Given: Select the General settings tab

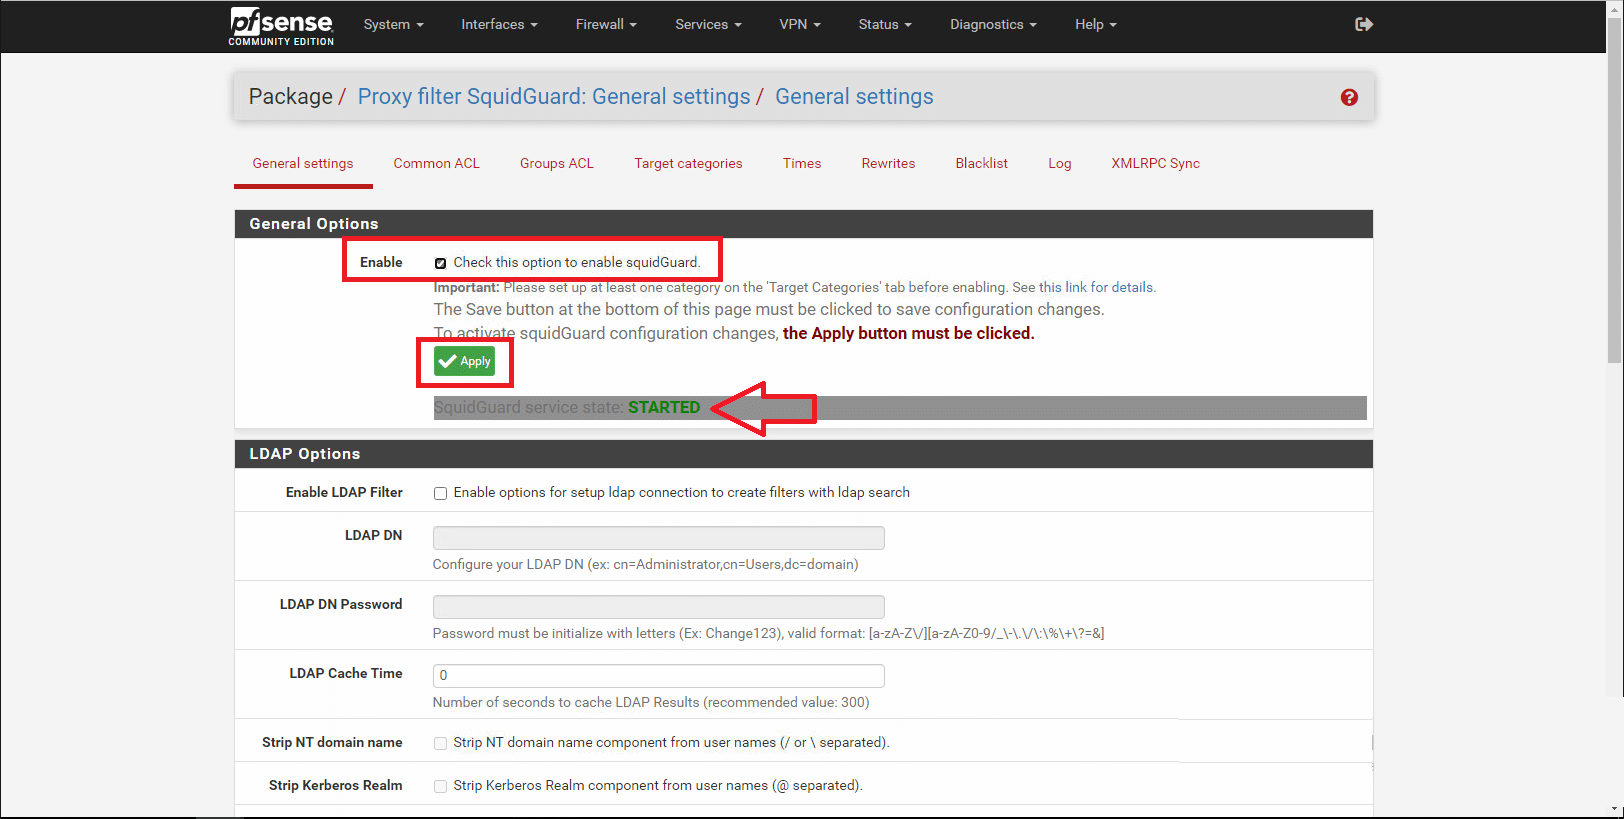Looking at the screenshot, I should pyautogui.click(x=303, y=163).
